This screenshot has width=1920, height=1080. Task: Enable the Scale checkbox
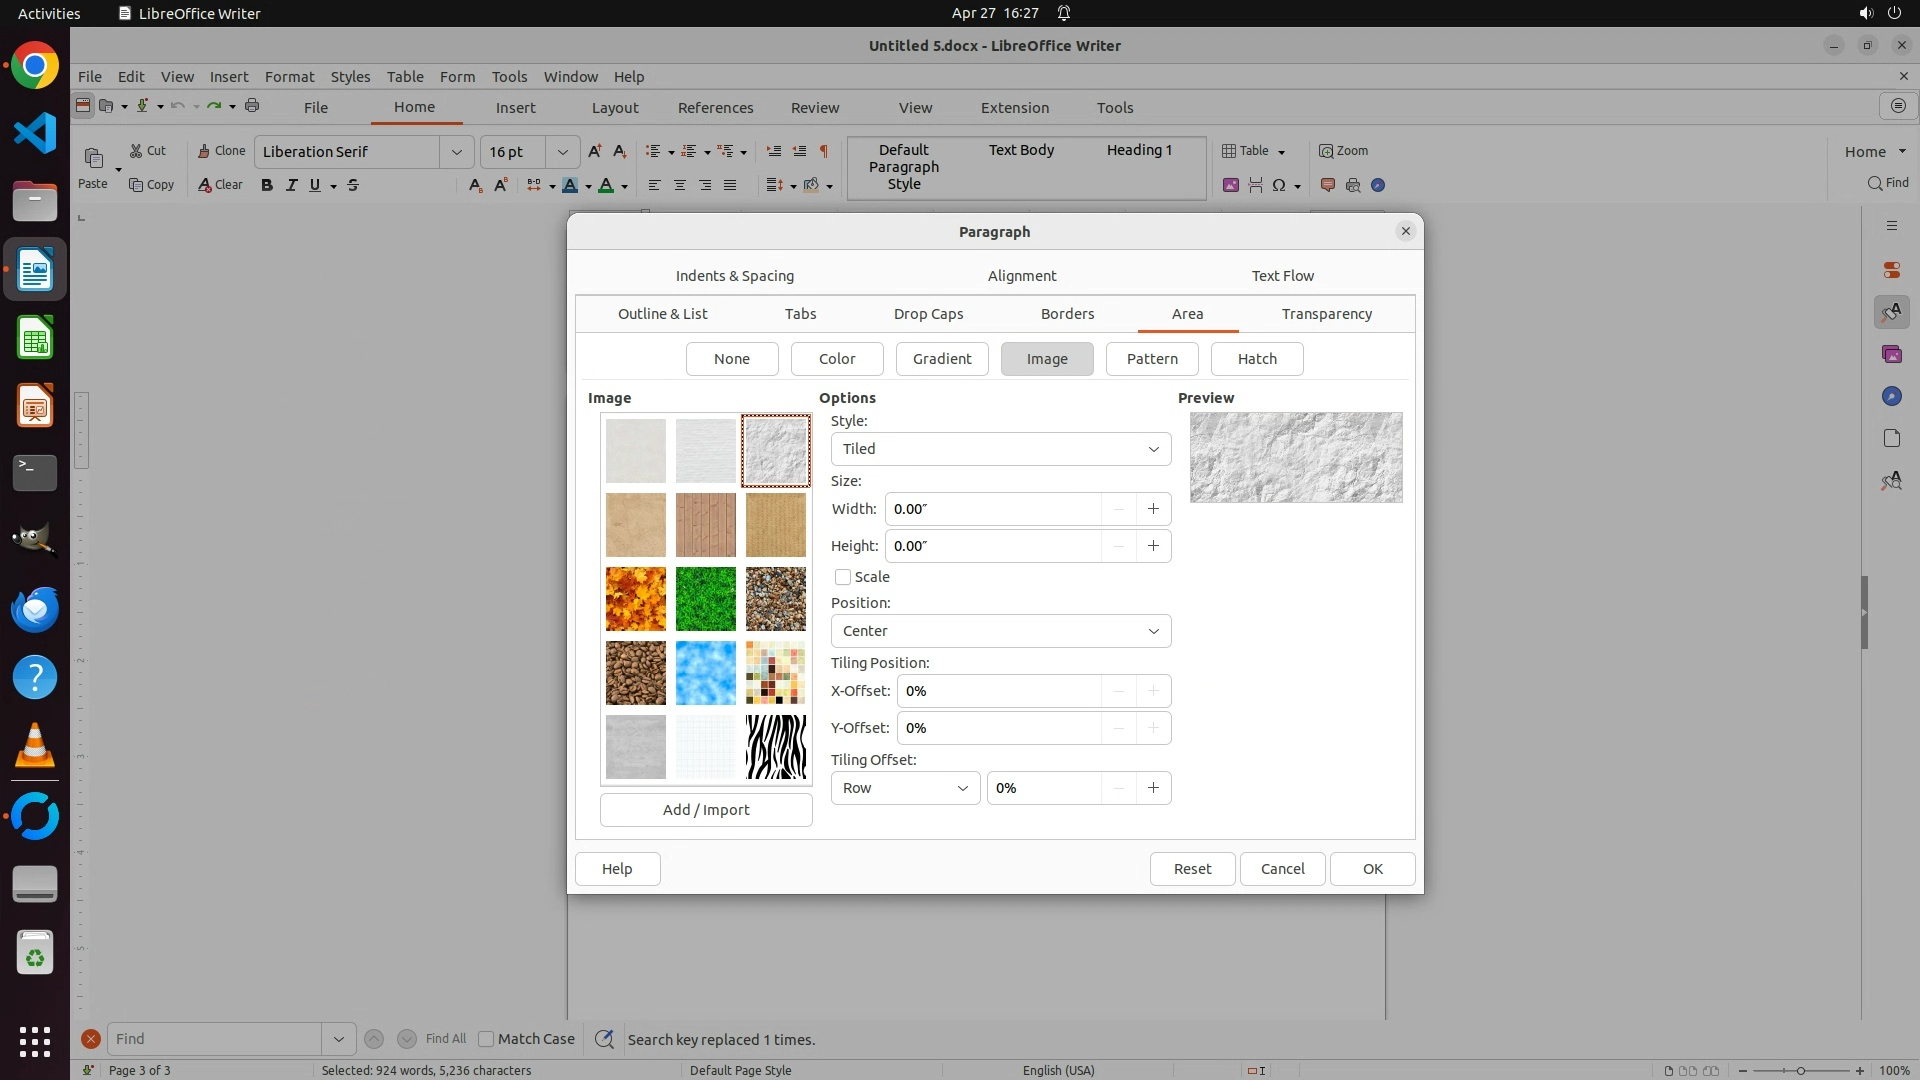point(843,577)
